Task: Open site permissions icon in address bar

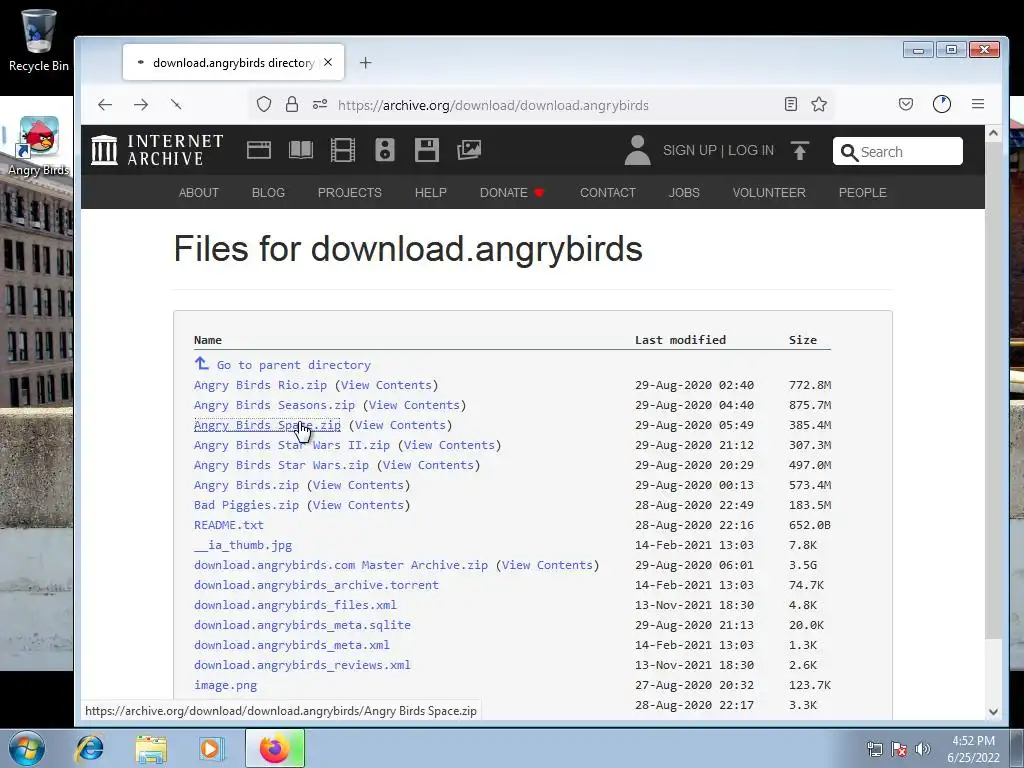Action: click(319, 104)
